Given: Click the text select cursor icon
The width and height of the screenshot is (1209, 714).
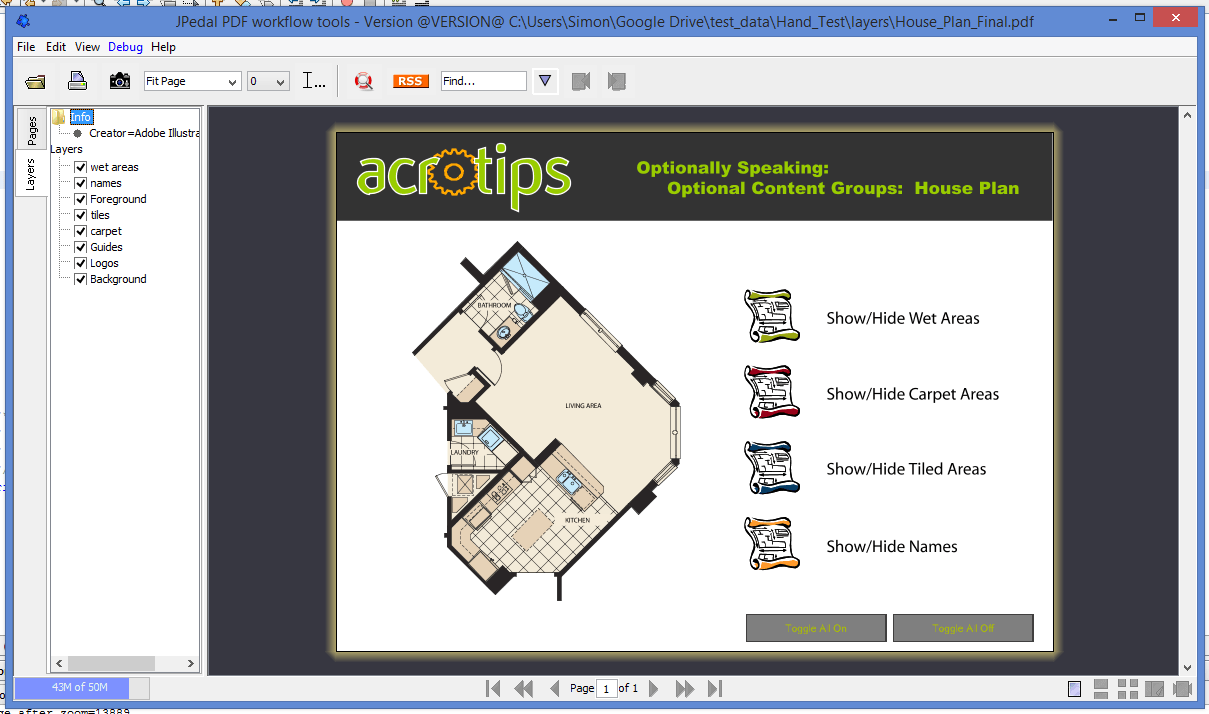Looking at the screenshot, I should click(x=313, y=81).
